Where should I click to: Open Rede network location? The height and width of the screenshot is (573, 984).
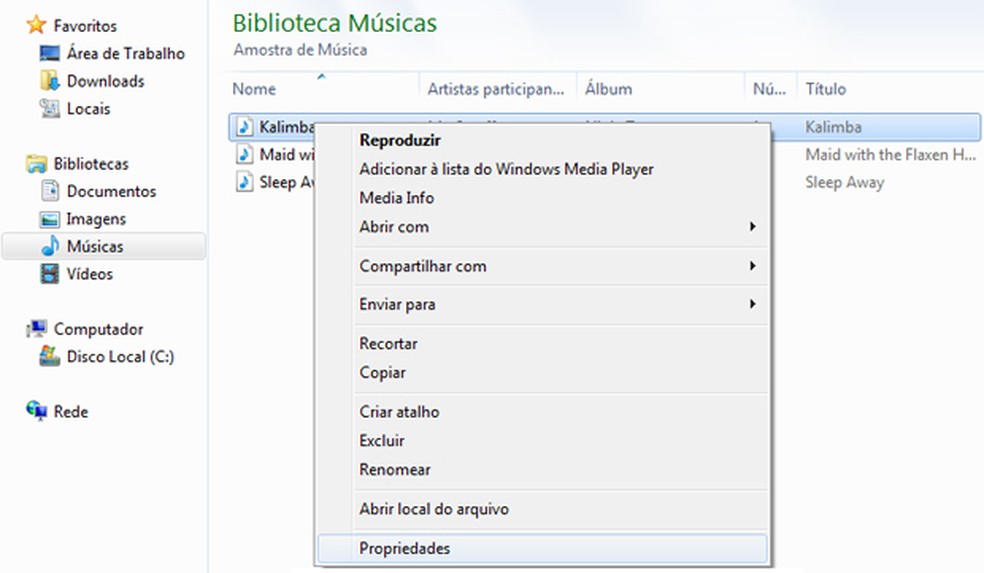71,412
